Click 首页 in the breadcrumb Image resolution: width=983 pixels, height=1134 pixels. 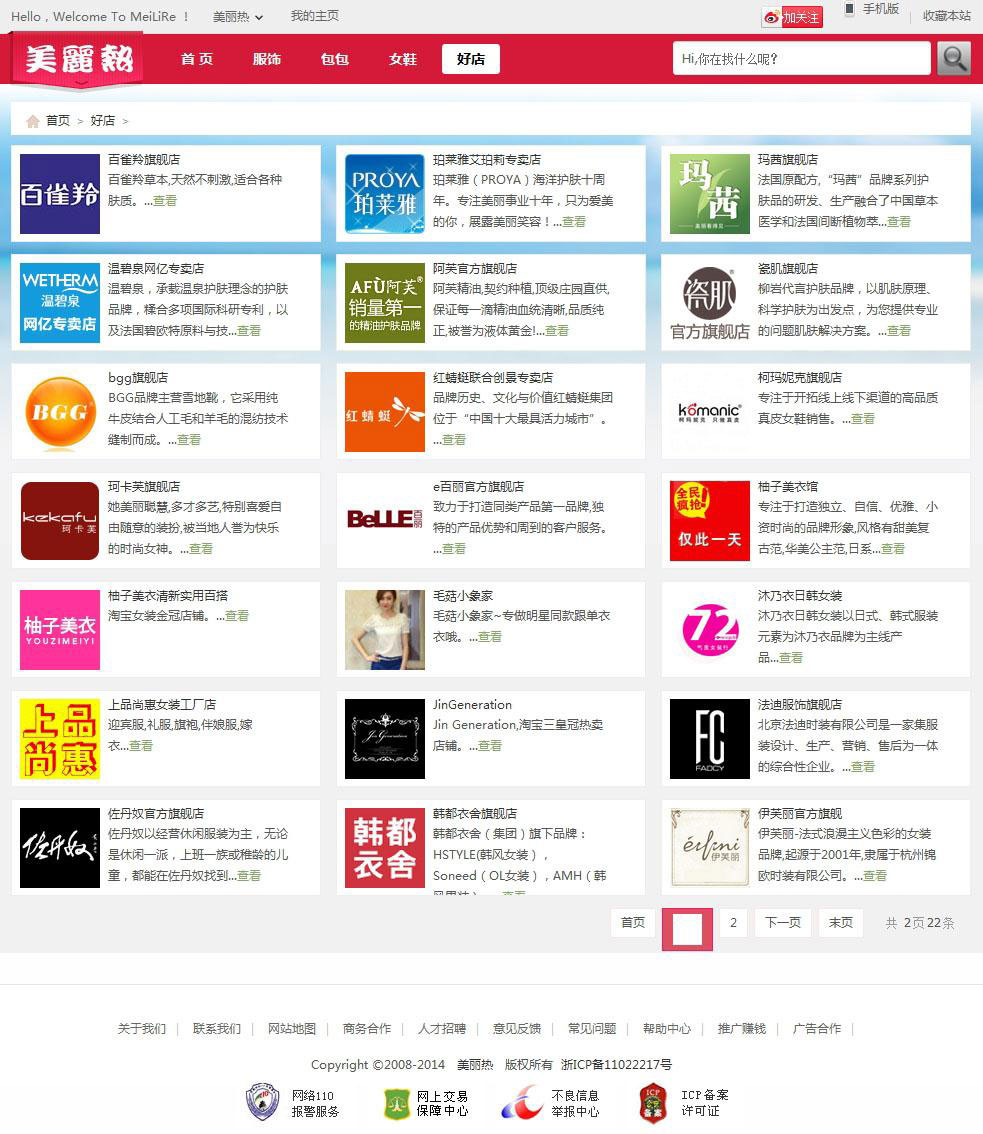click(x=58, y=121)
